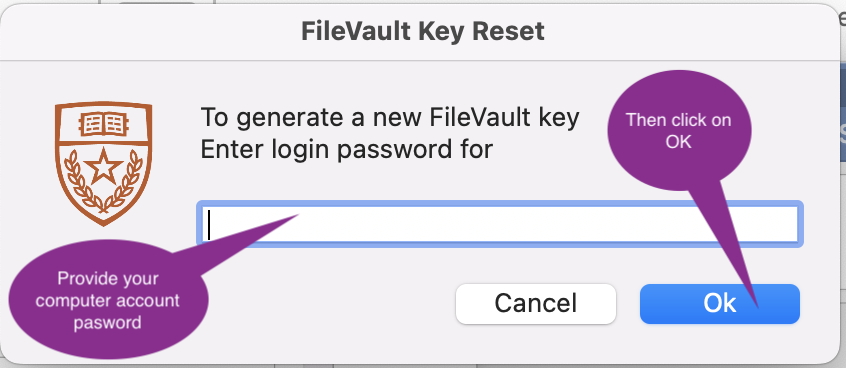Click the word 'Reset' in the dialog title
Viewport: 846px width, 368px height.
pos(508,31)
